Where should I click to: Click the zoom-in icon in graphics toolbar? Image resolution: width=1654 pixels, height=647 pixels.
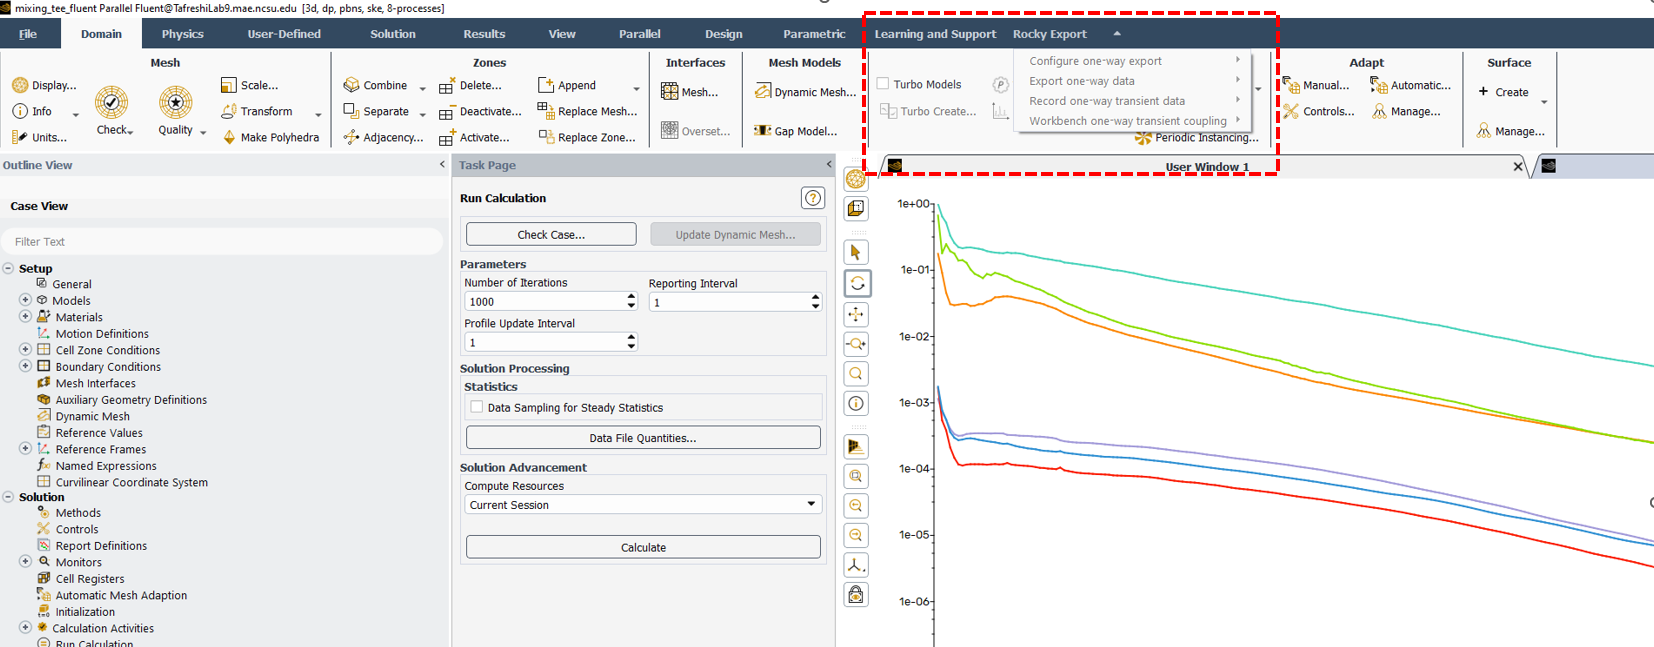coord(856,477)
